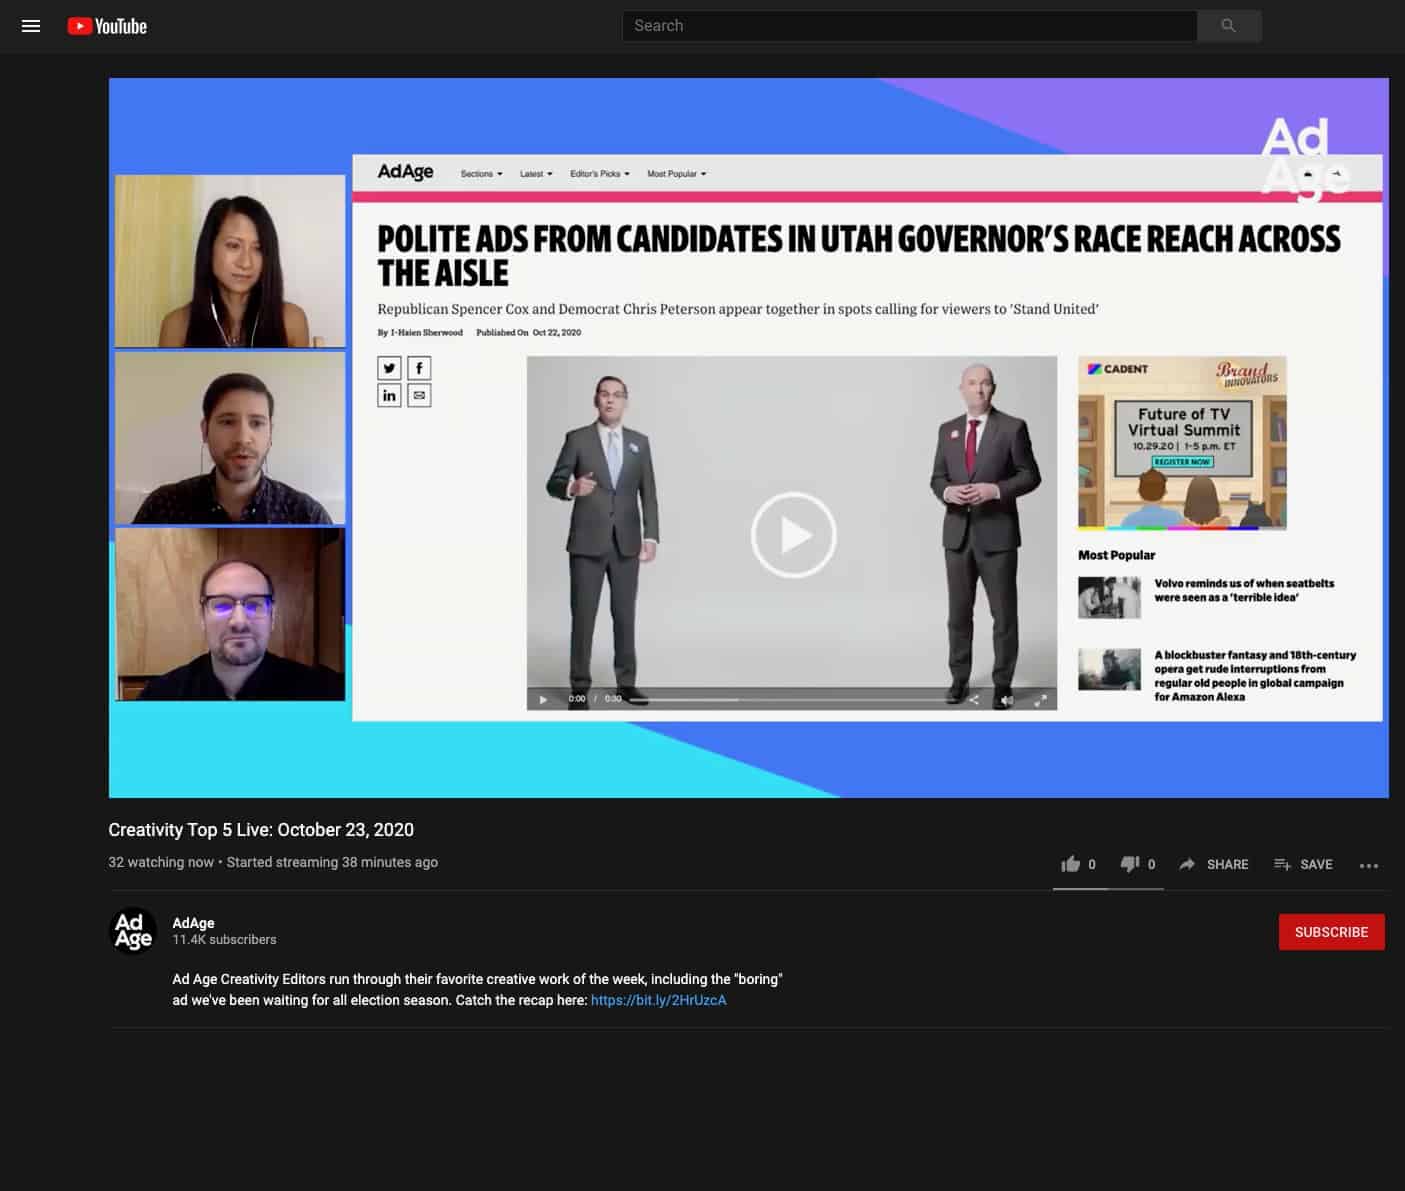This screenshot has height=1191, width=1405.
Task: Click the magnifier search button
Action: click(x=1229, y=26)
